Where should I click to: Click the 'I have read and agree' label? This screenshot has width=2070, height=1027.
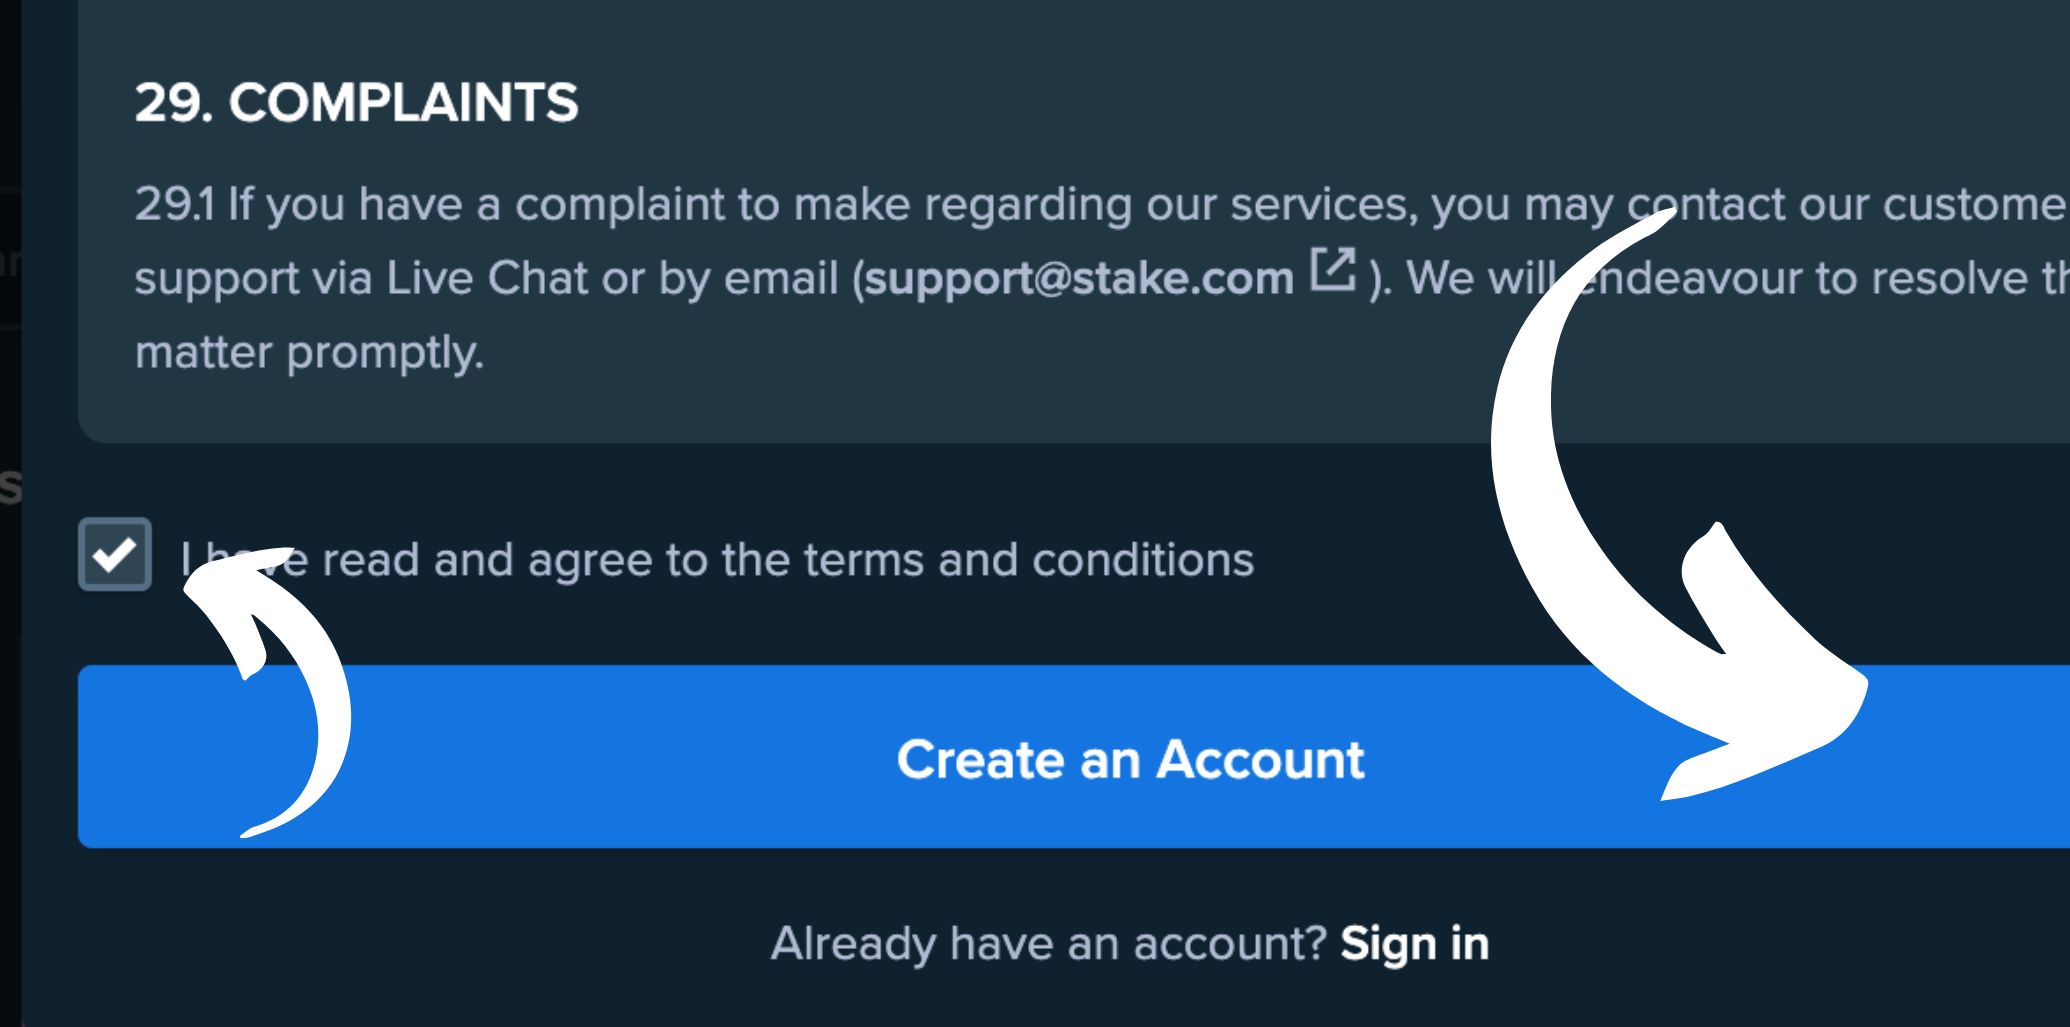coord(716,559)
